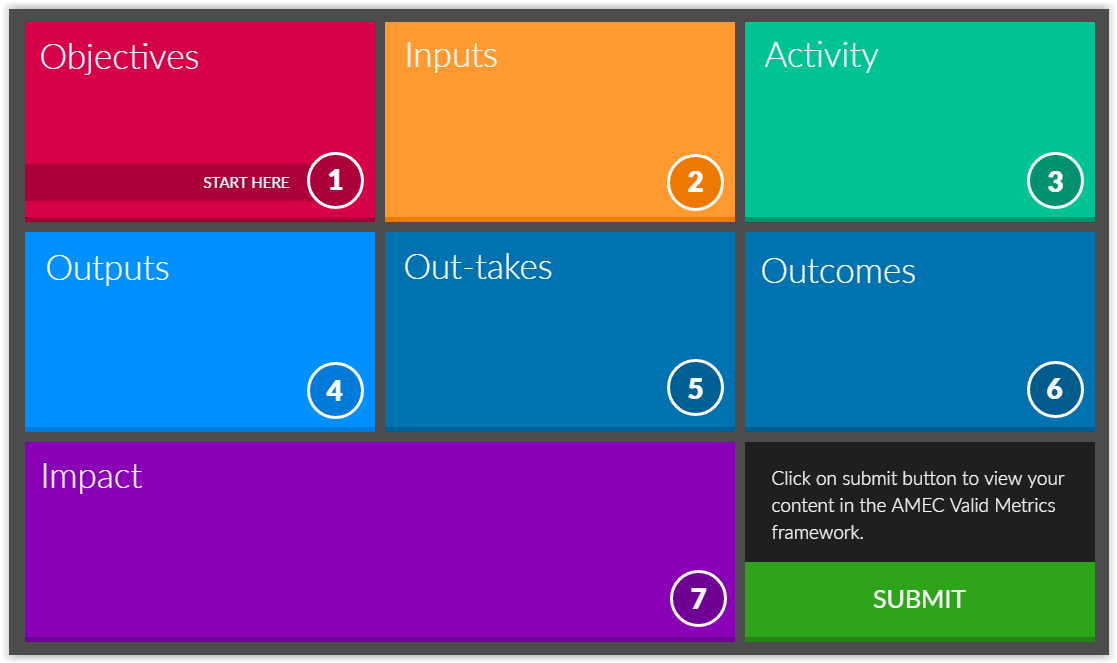Select the circled number 4 icon
Image resolution: width=1117 pixels, height=663 pixels.
tap(336, 390)
